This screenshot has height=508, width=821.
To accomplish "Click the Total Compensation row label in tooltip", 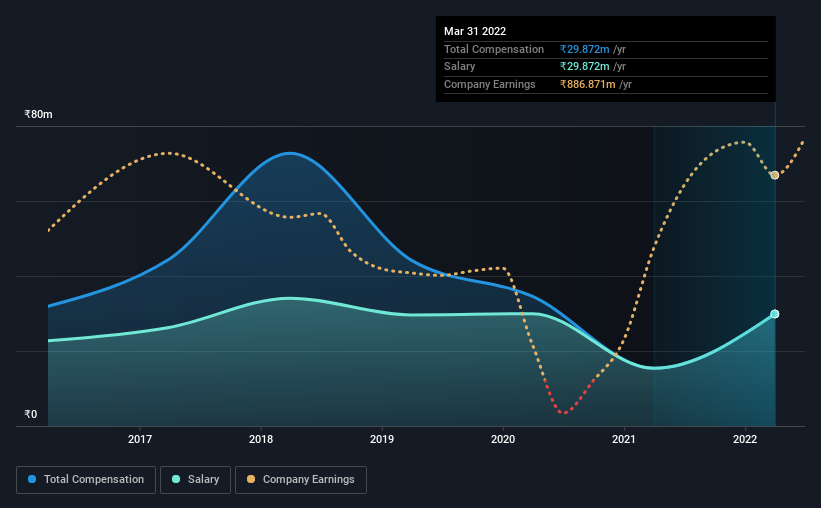I will (x=494, y=49).
